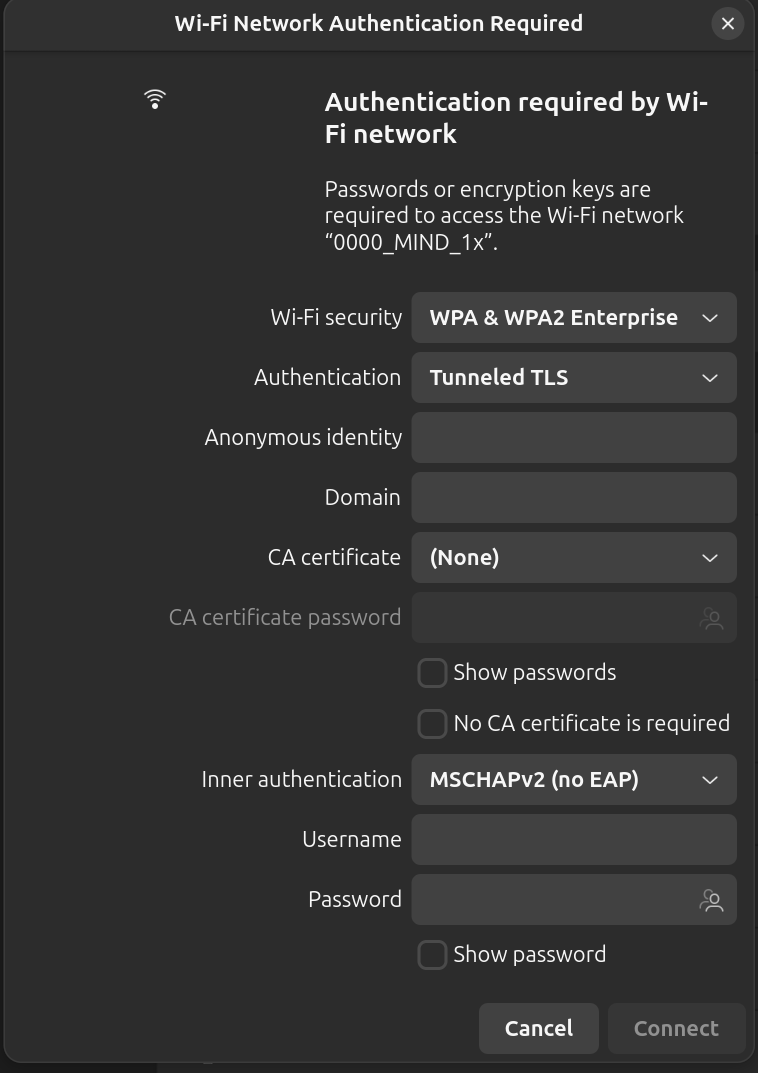
Task: Toggle the Show password checkbox
Action: (432, 955)
